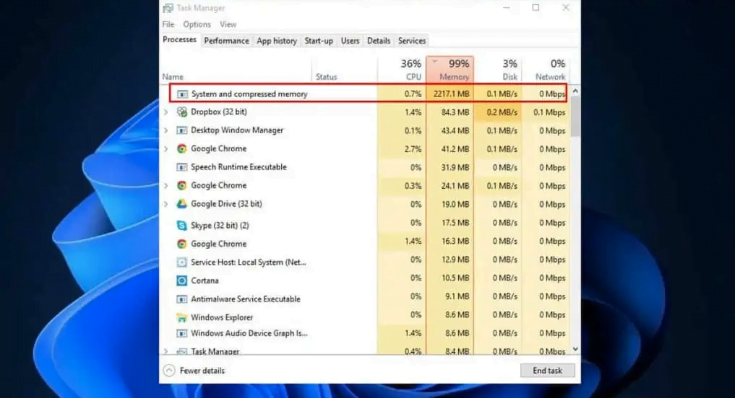Click the Service Host: Local System icon
This screenshot has height=398, width=735.
point(182,262)
